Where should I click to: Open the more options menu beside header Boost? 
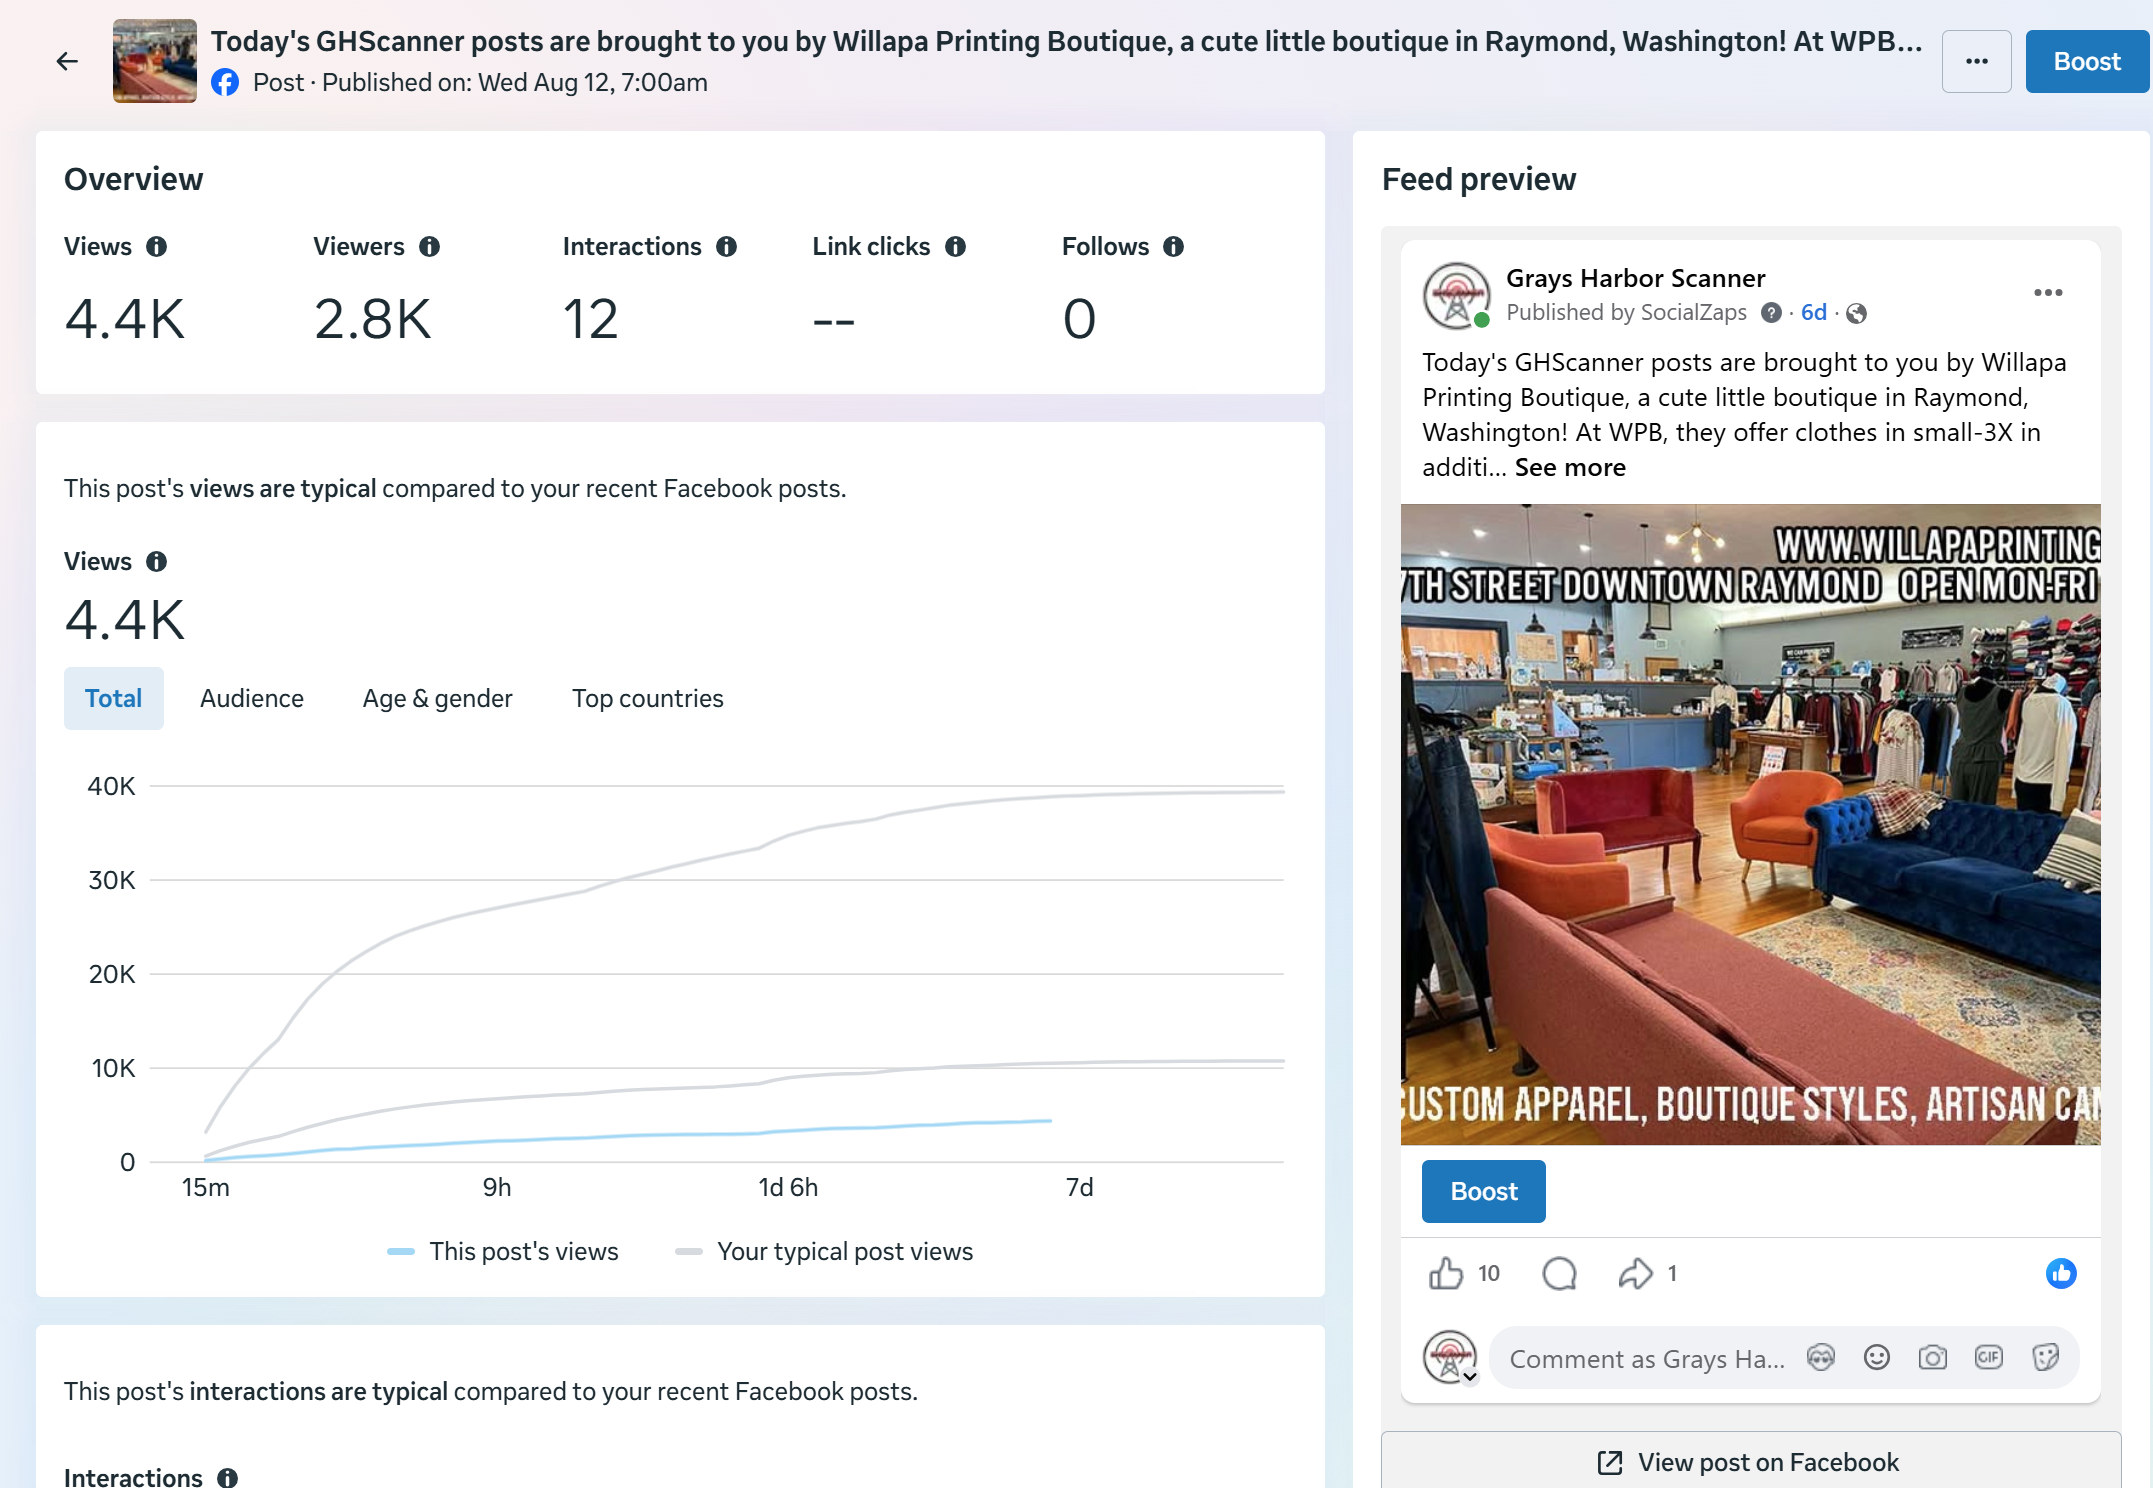point(1976,62)
